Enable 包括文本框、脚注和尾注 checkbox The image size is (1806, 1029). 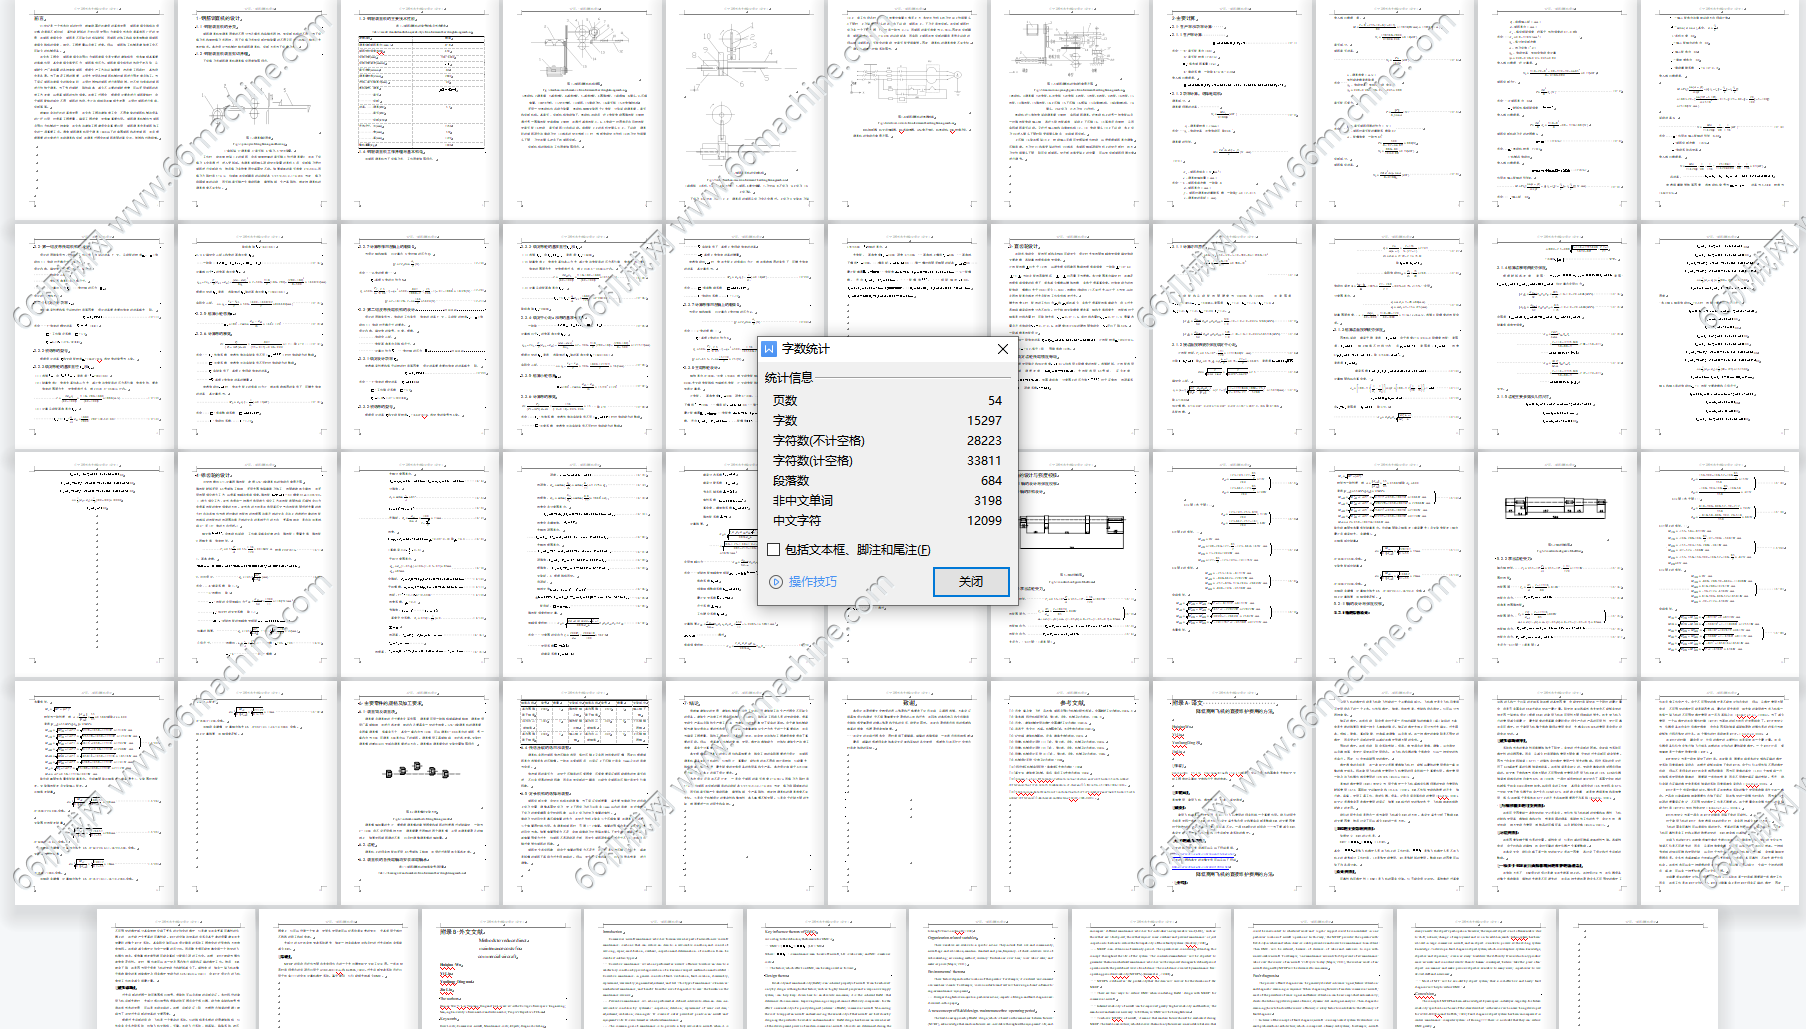774,550
